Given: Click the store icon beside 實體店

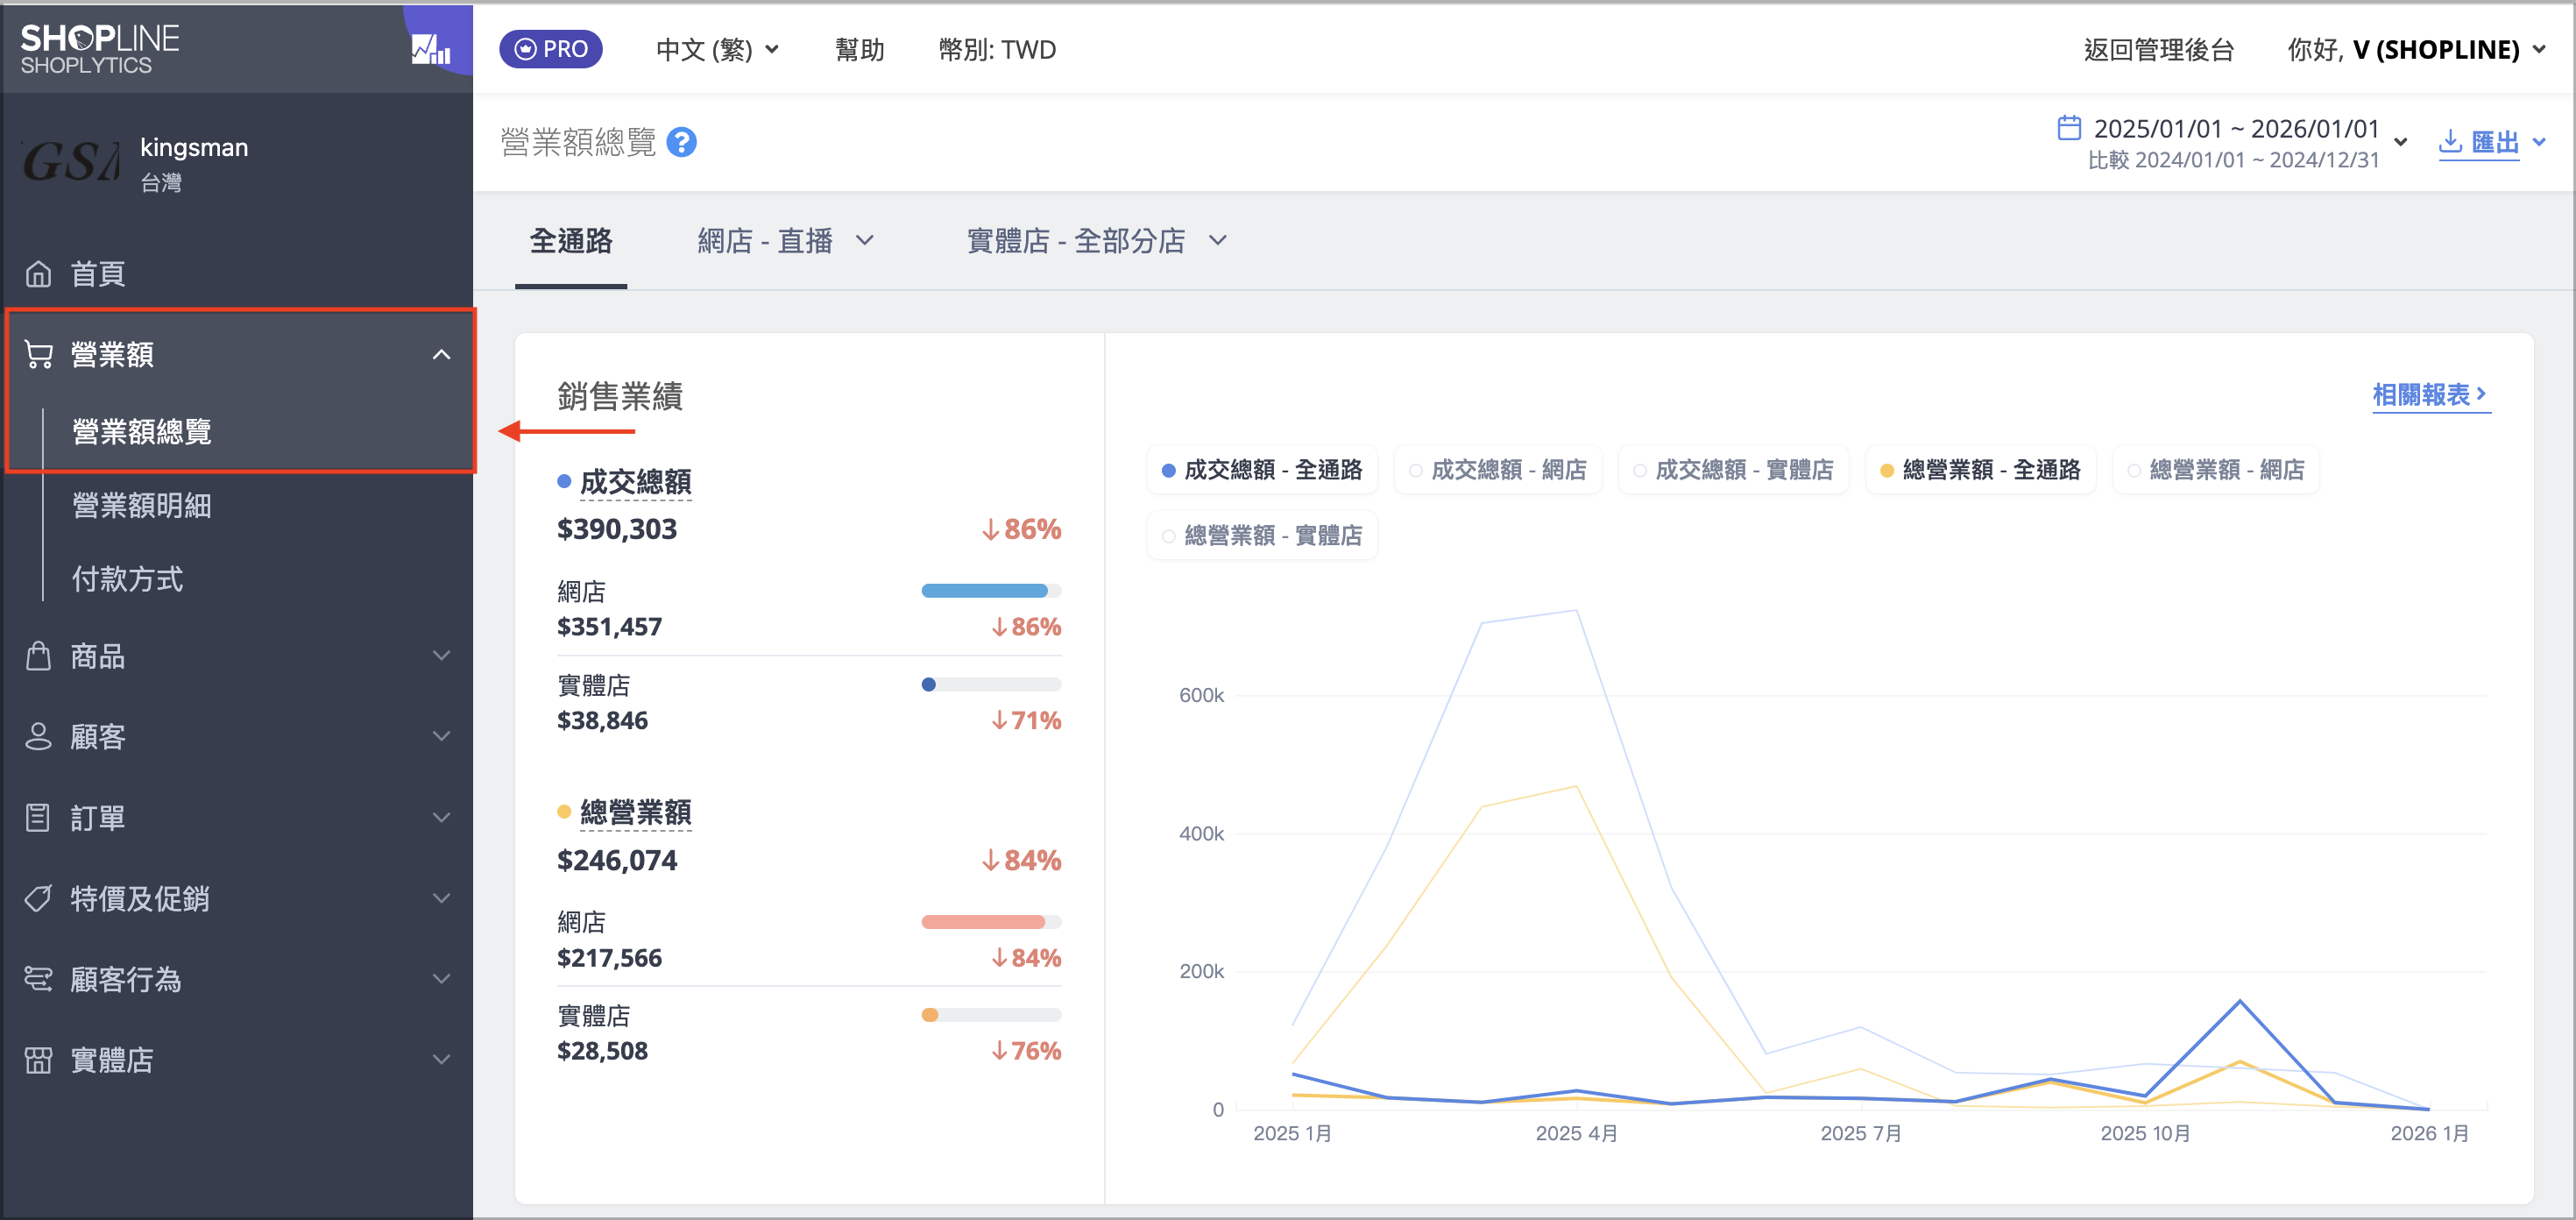Looking at the screenshot, I should [38, 1059].
